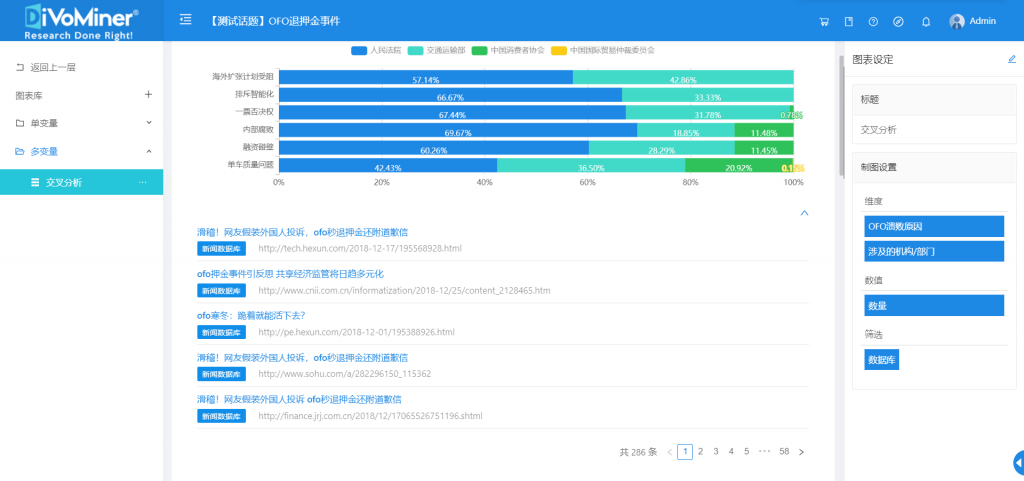This screenshot has height=481, width=1024.
Task: Click the 制图设置 section header
Action: (934, 167)
